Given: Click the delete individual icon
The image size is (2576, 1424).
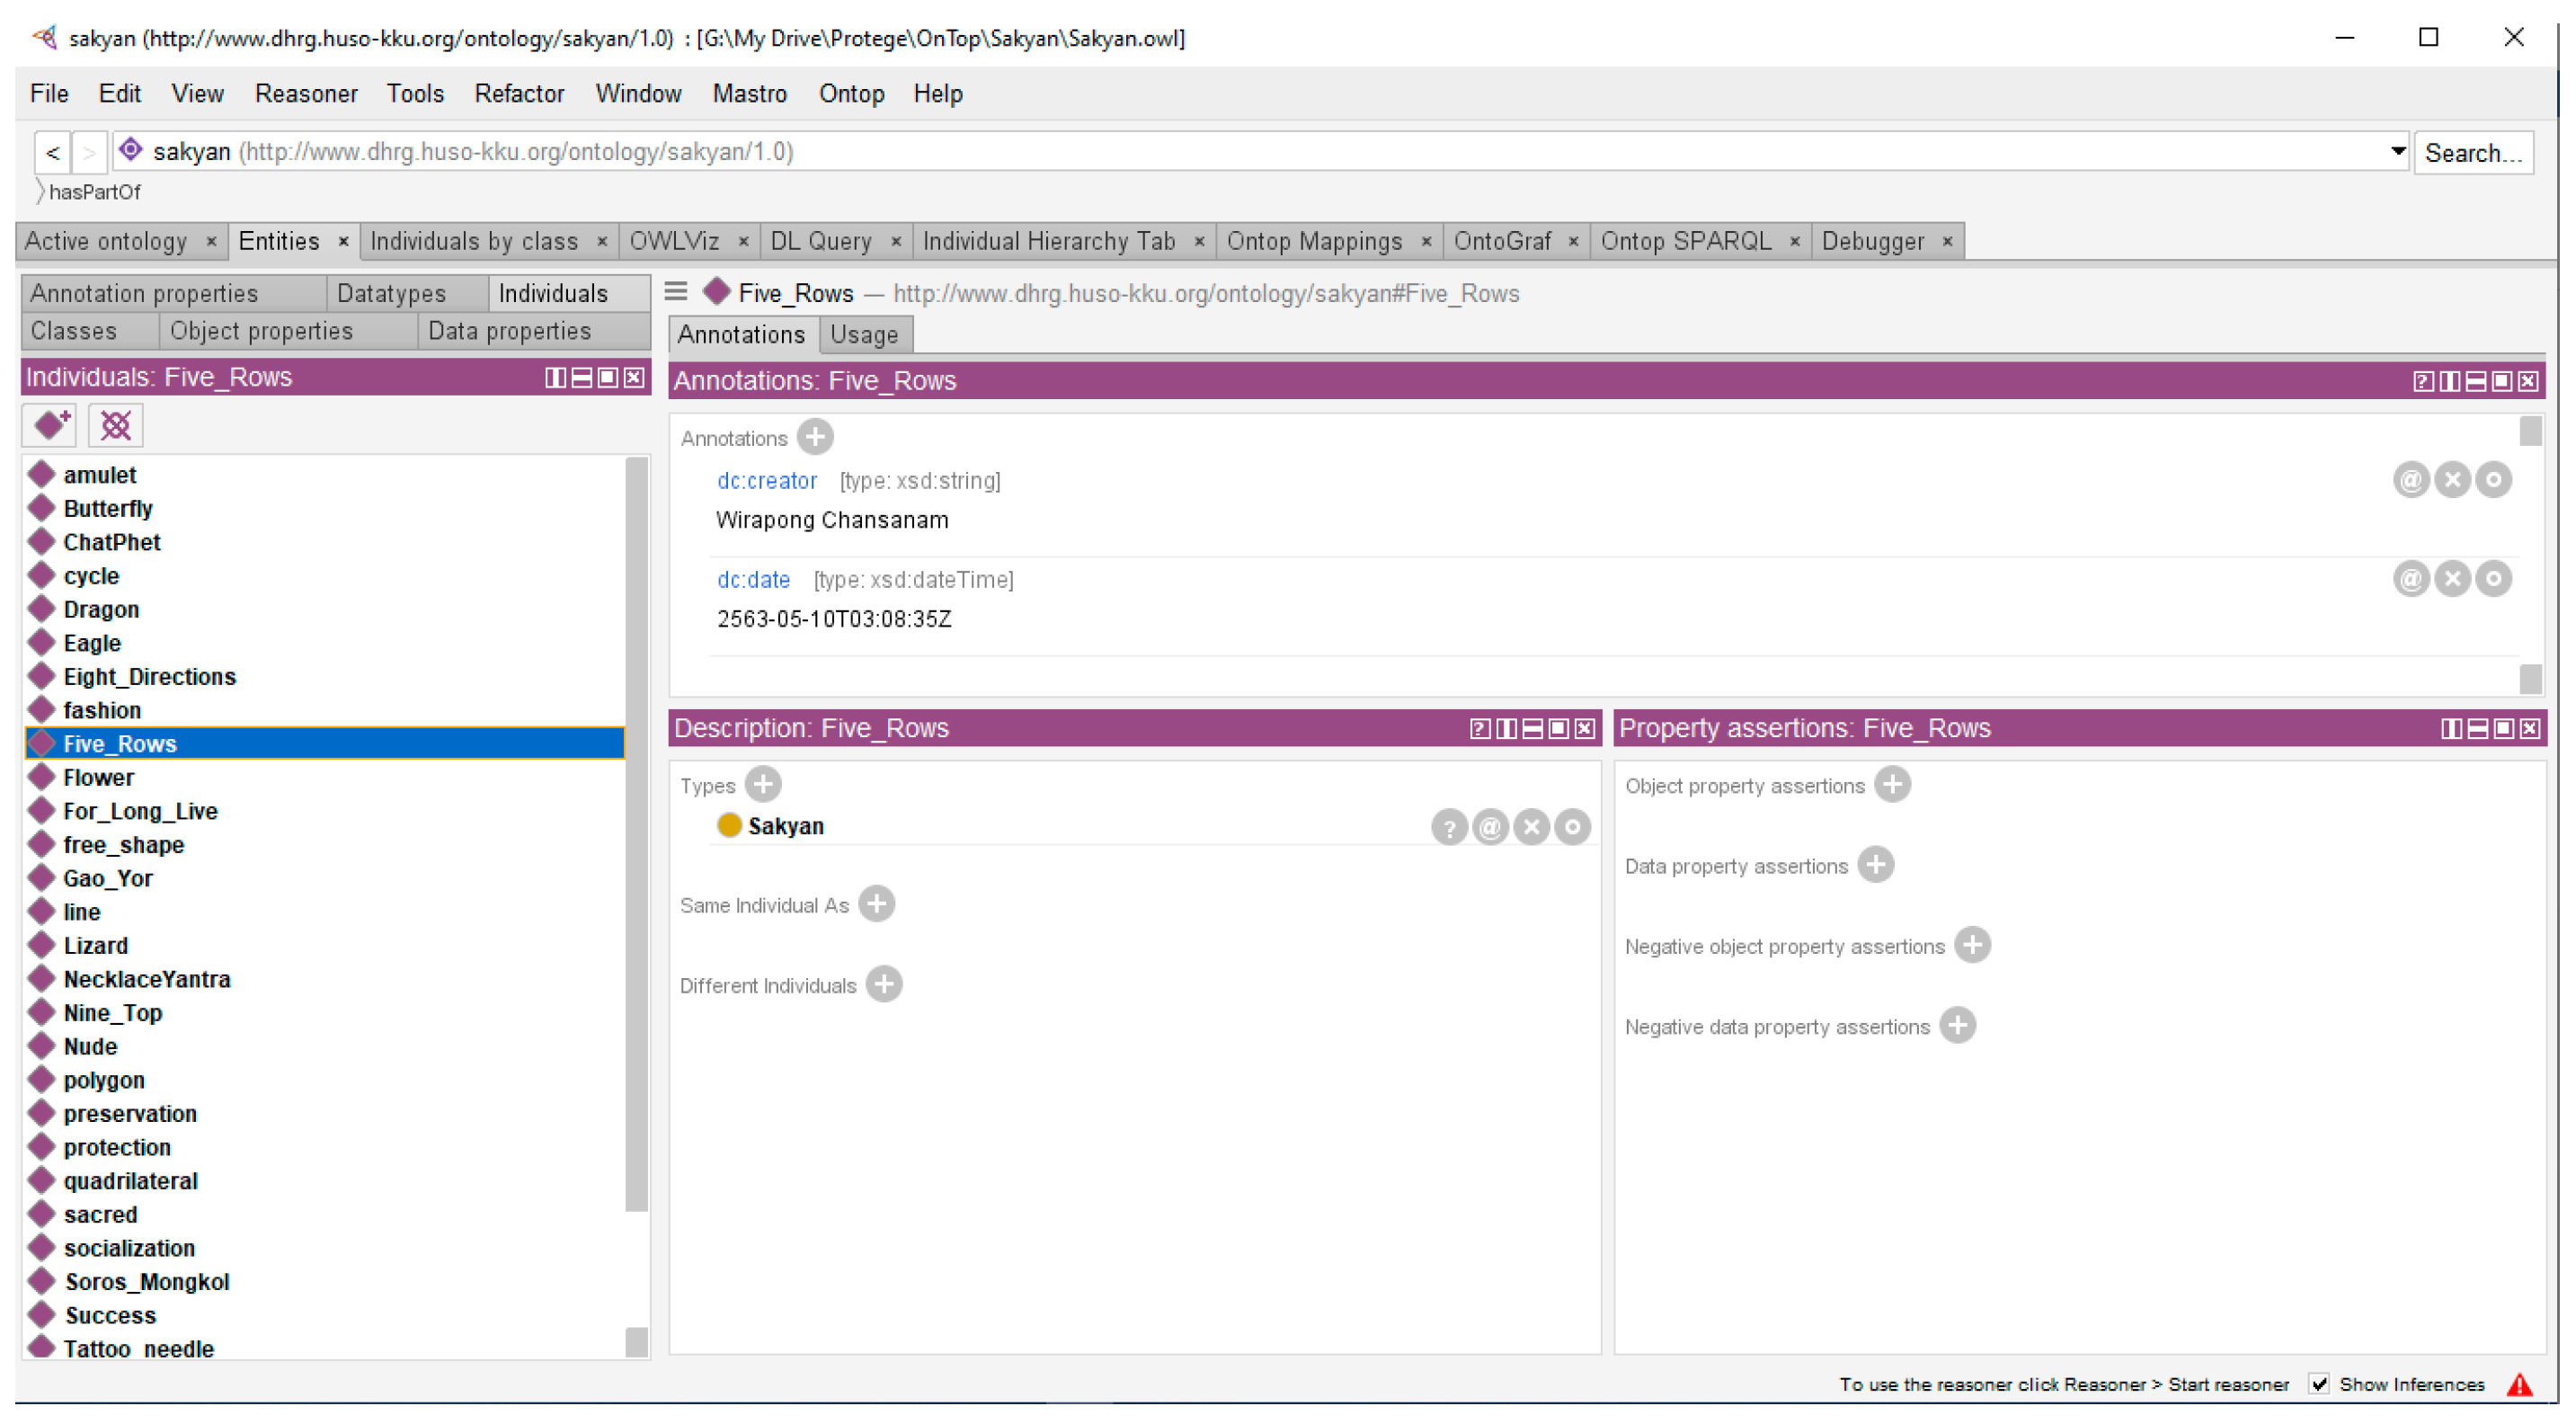Looking at the screenshot, I should coord(115,426).
